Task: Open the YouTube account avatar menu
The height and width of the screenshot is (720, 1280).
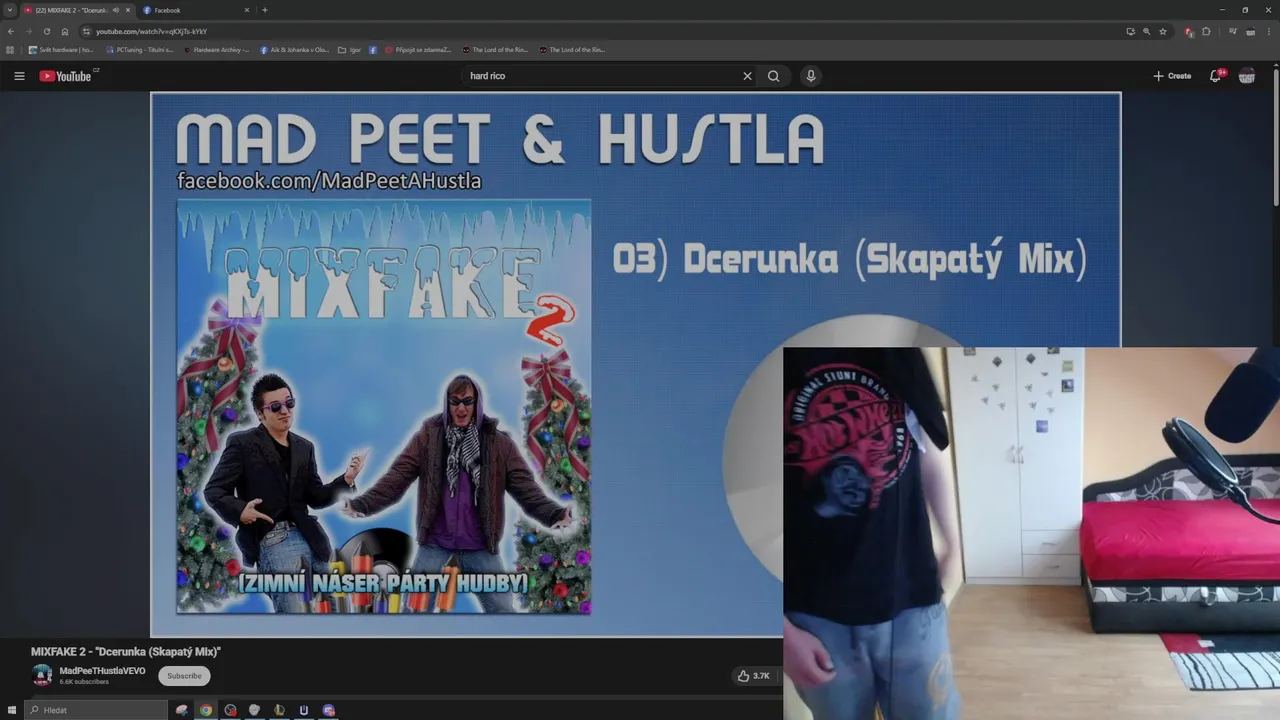Action: coord(1247,76)
